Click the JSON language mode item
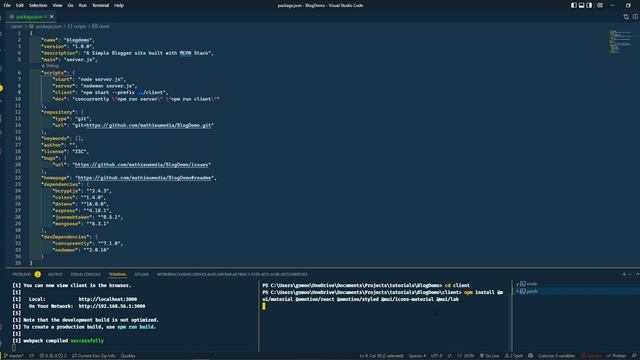Image resolution: width=640 pixels, height=360 pixels. pyautogui.click(x=466, y=356)
